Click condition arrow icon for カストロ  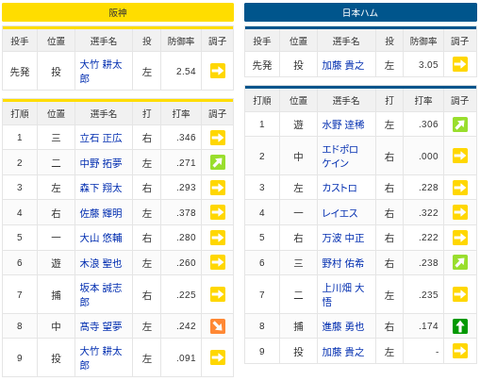pos(460,188)
